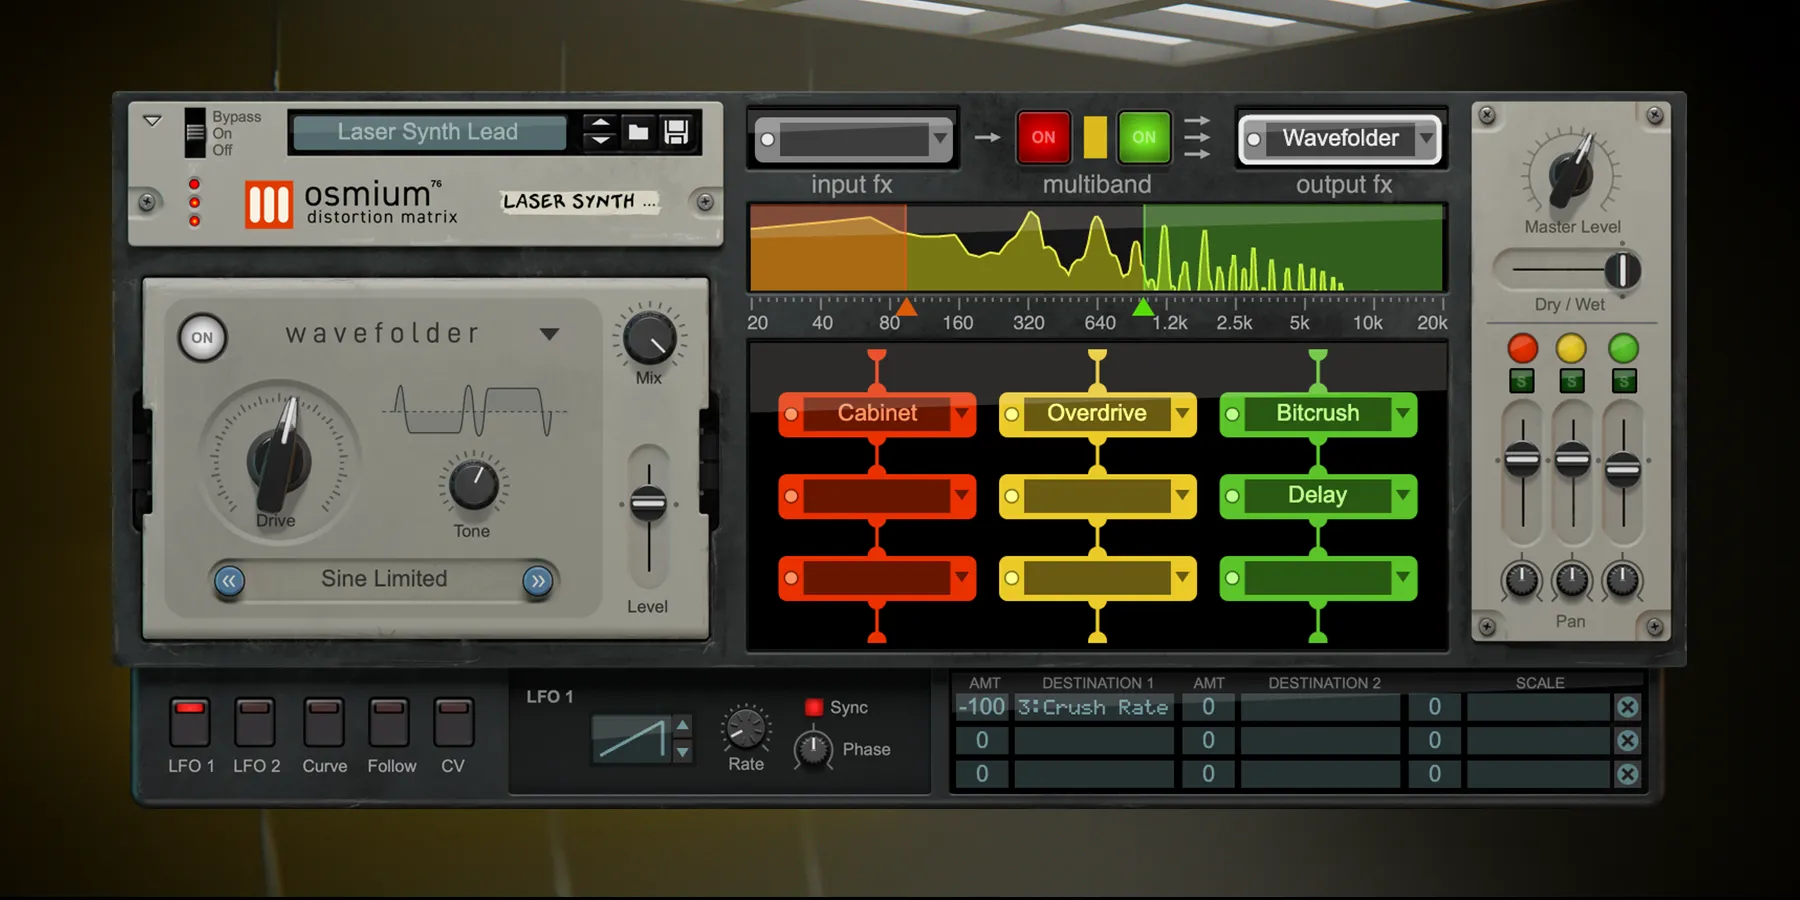
Task: Adjust the Dry / Wet slider
Action: (x=1623, y=270)
